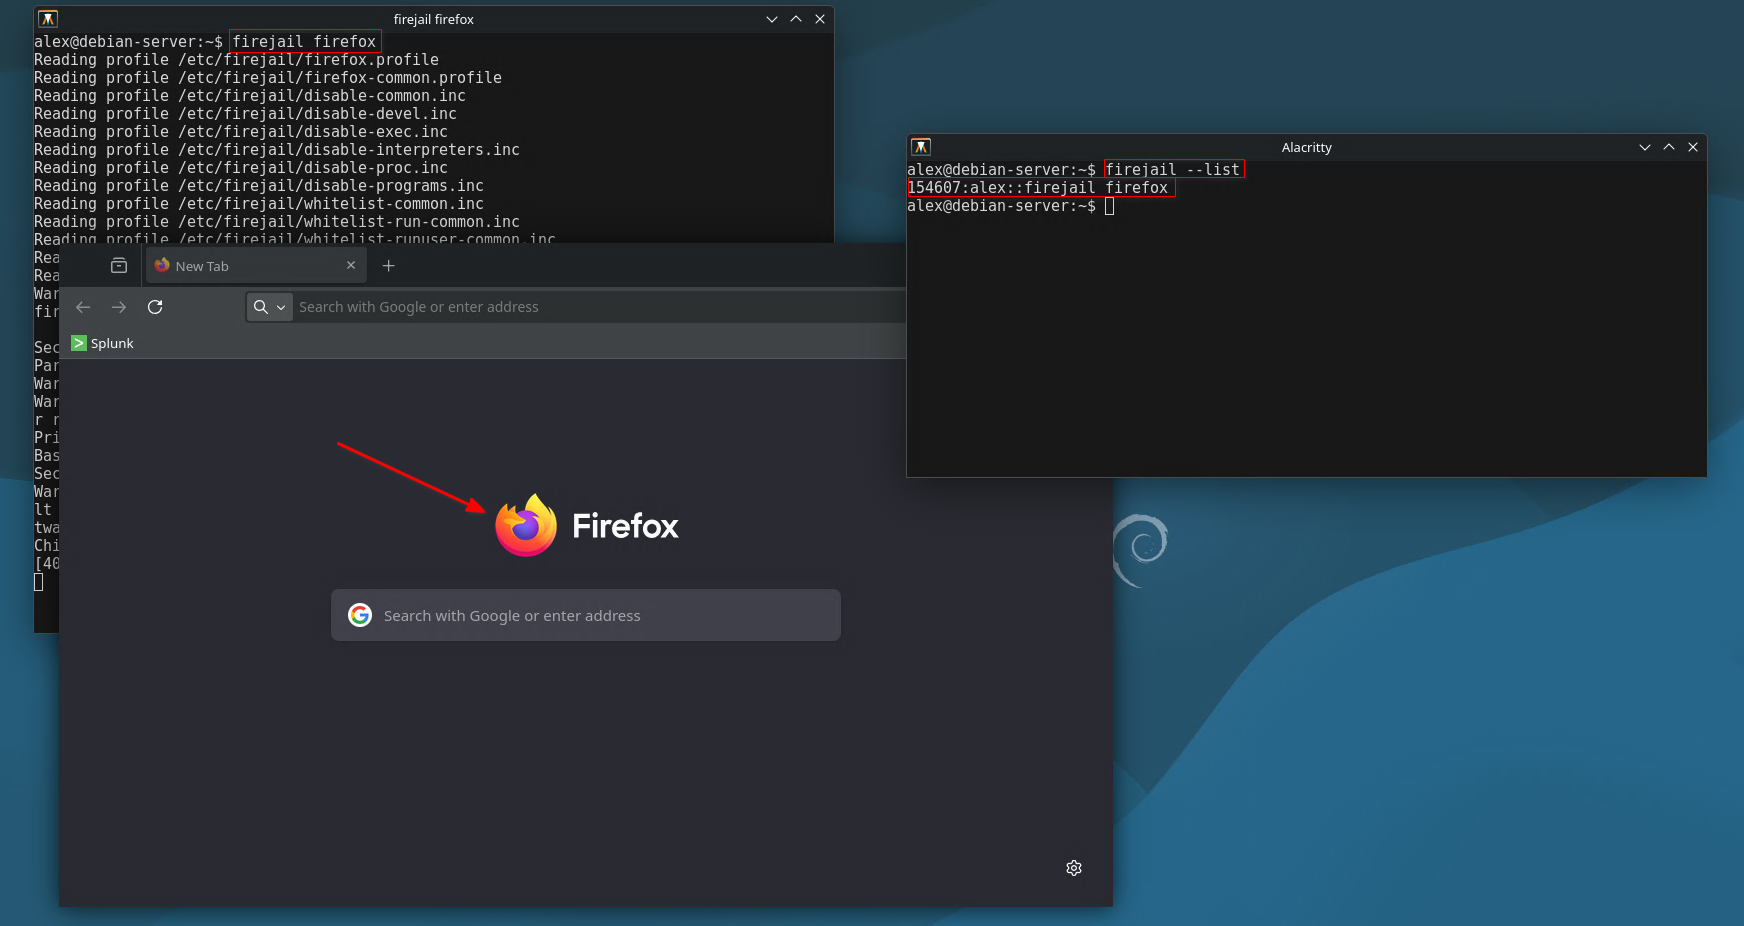Click the Firefox logo on new tab page
This screenshot has height=926, width=1744.
point(526,525)
